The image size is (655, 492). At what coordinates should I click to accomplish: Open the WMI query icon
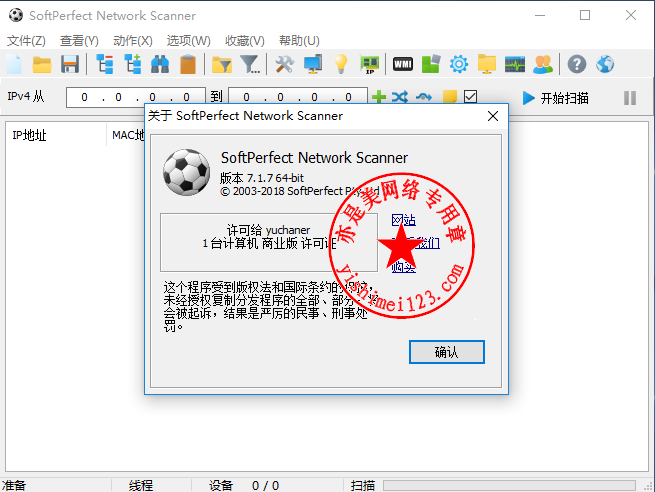[x=403, y=64]
